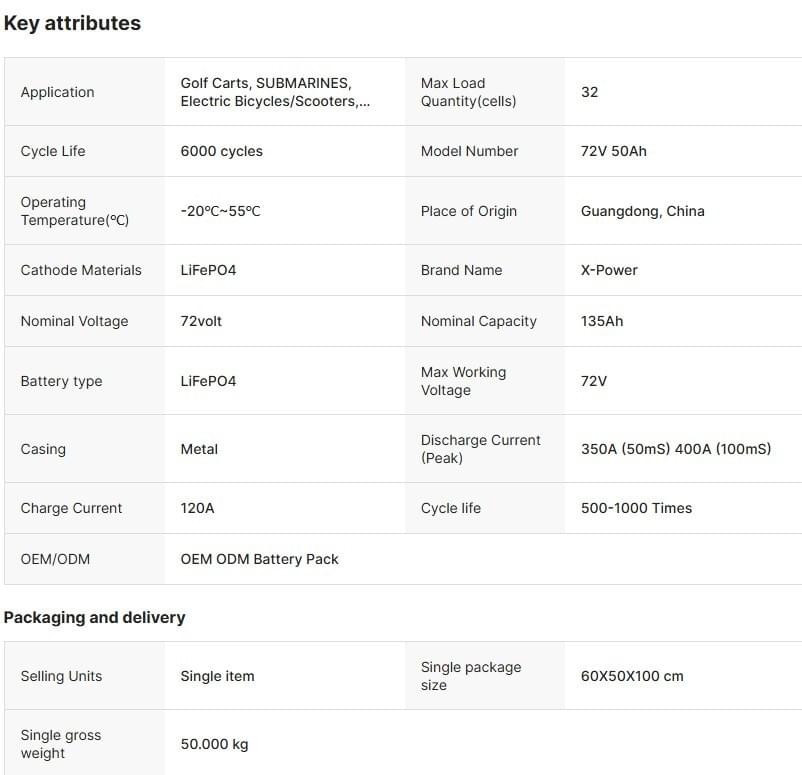This screenshot has width=802, height=775.
Task: Click the Guangdong, China origin value
Action: pyautogui.click(x=642, y=211)
